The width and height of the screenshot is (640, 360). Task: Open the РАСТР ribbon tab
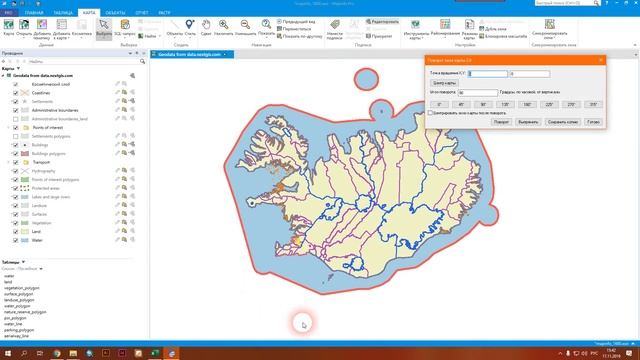[x=164, y=13]
